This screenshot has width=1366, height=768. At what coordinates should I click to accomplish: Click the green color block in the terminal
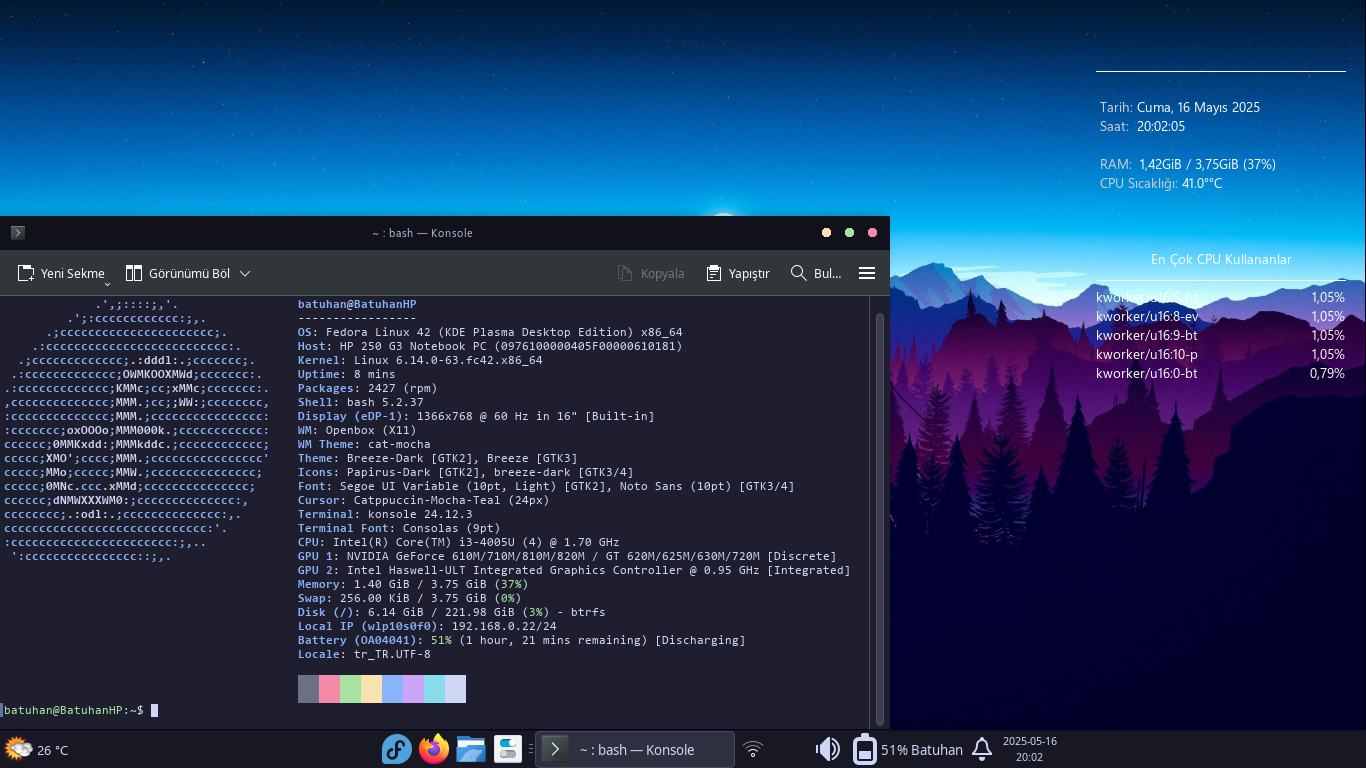coord(350,689)
